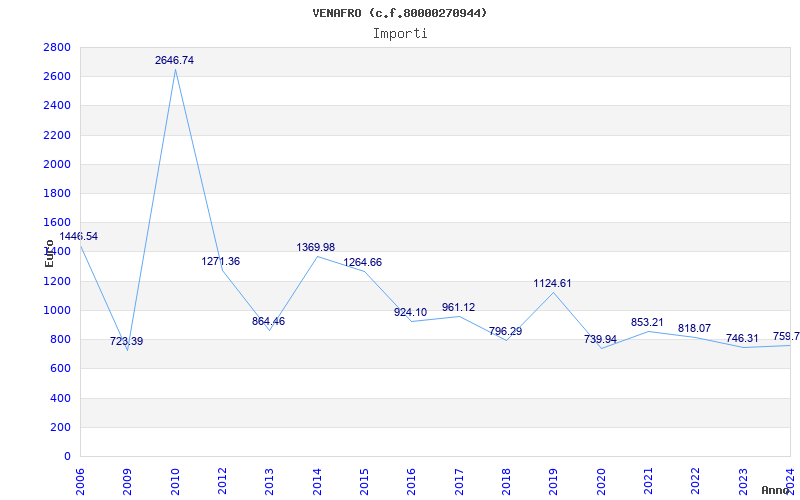
Task: Click the 1369.98 data label
Action: 316,247
